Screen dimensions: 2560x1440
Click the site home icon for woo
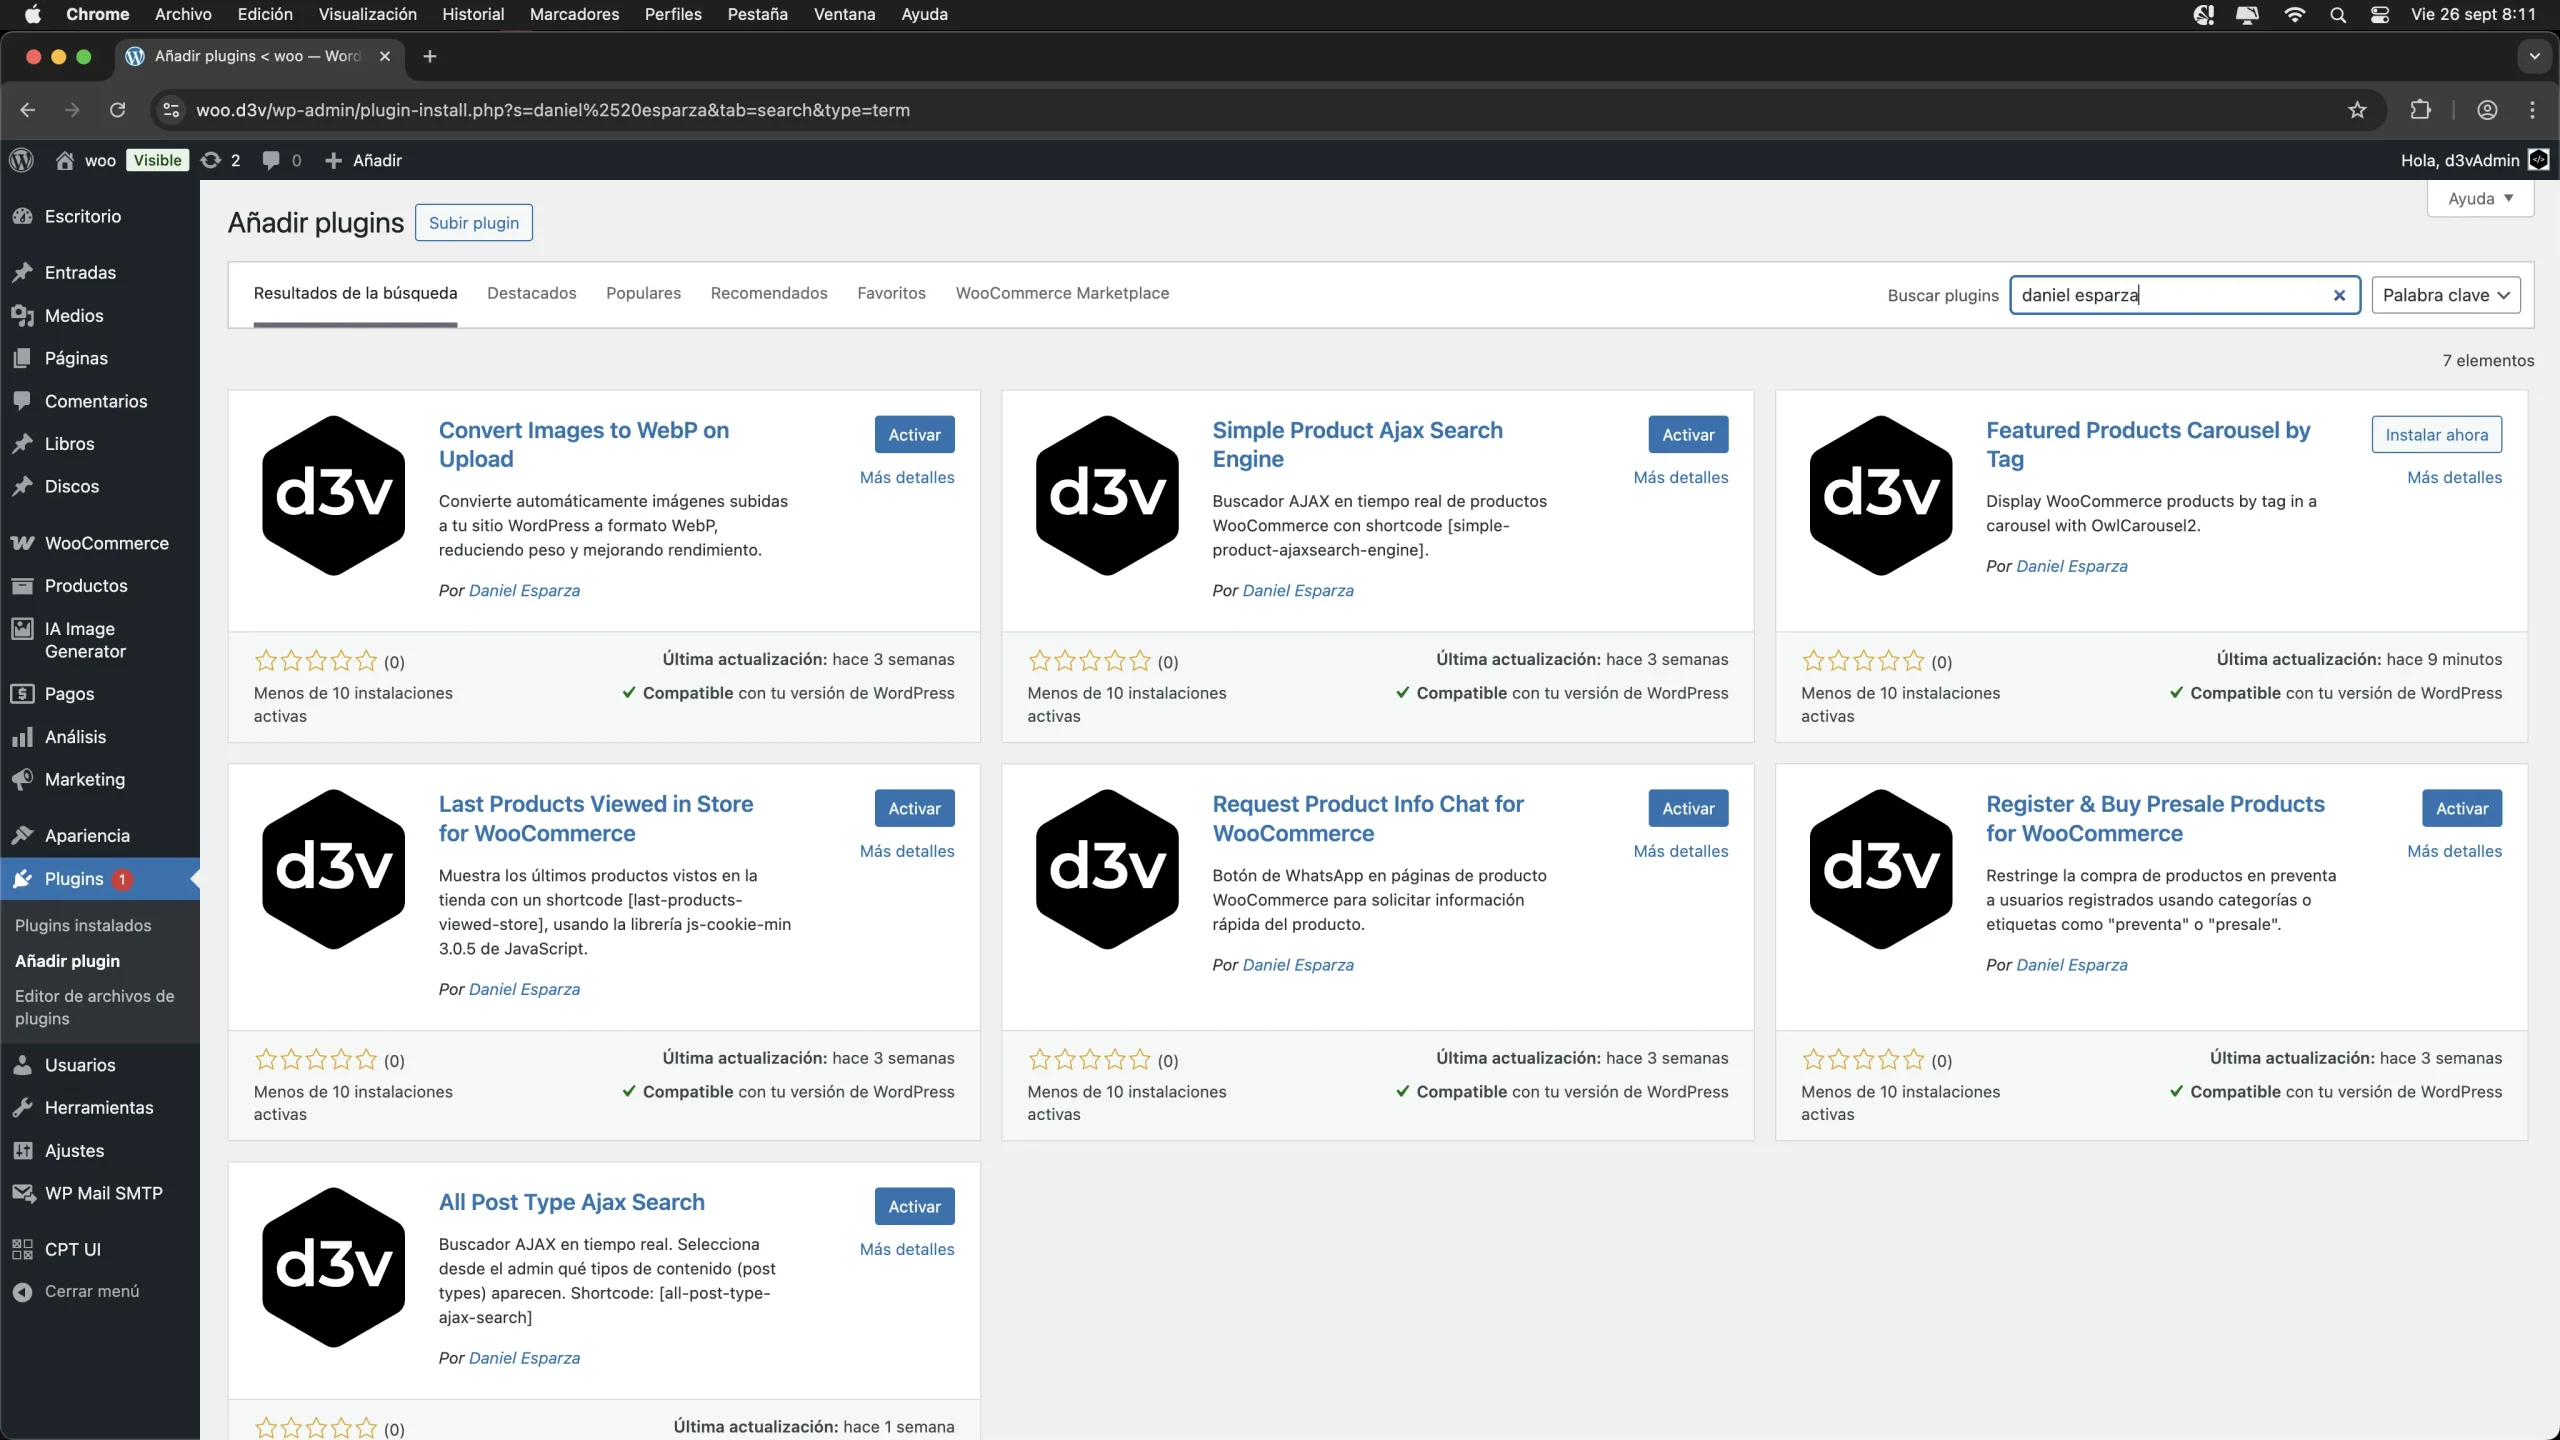65,160
